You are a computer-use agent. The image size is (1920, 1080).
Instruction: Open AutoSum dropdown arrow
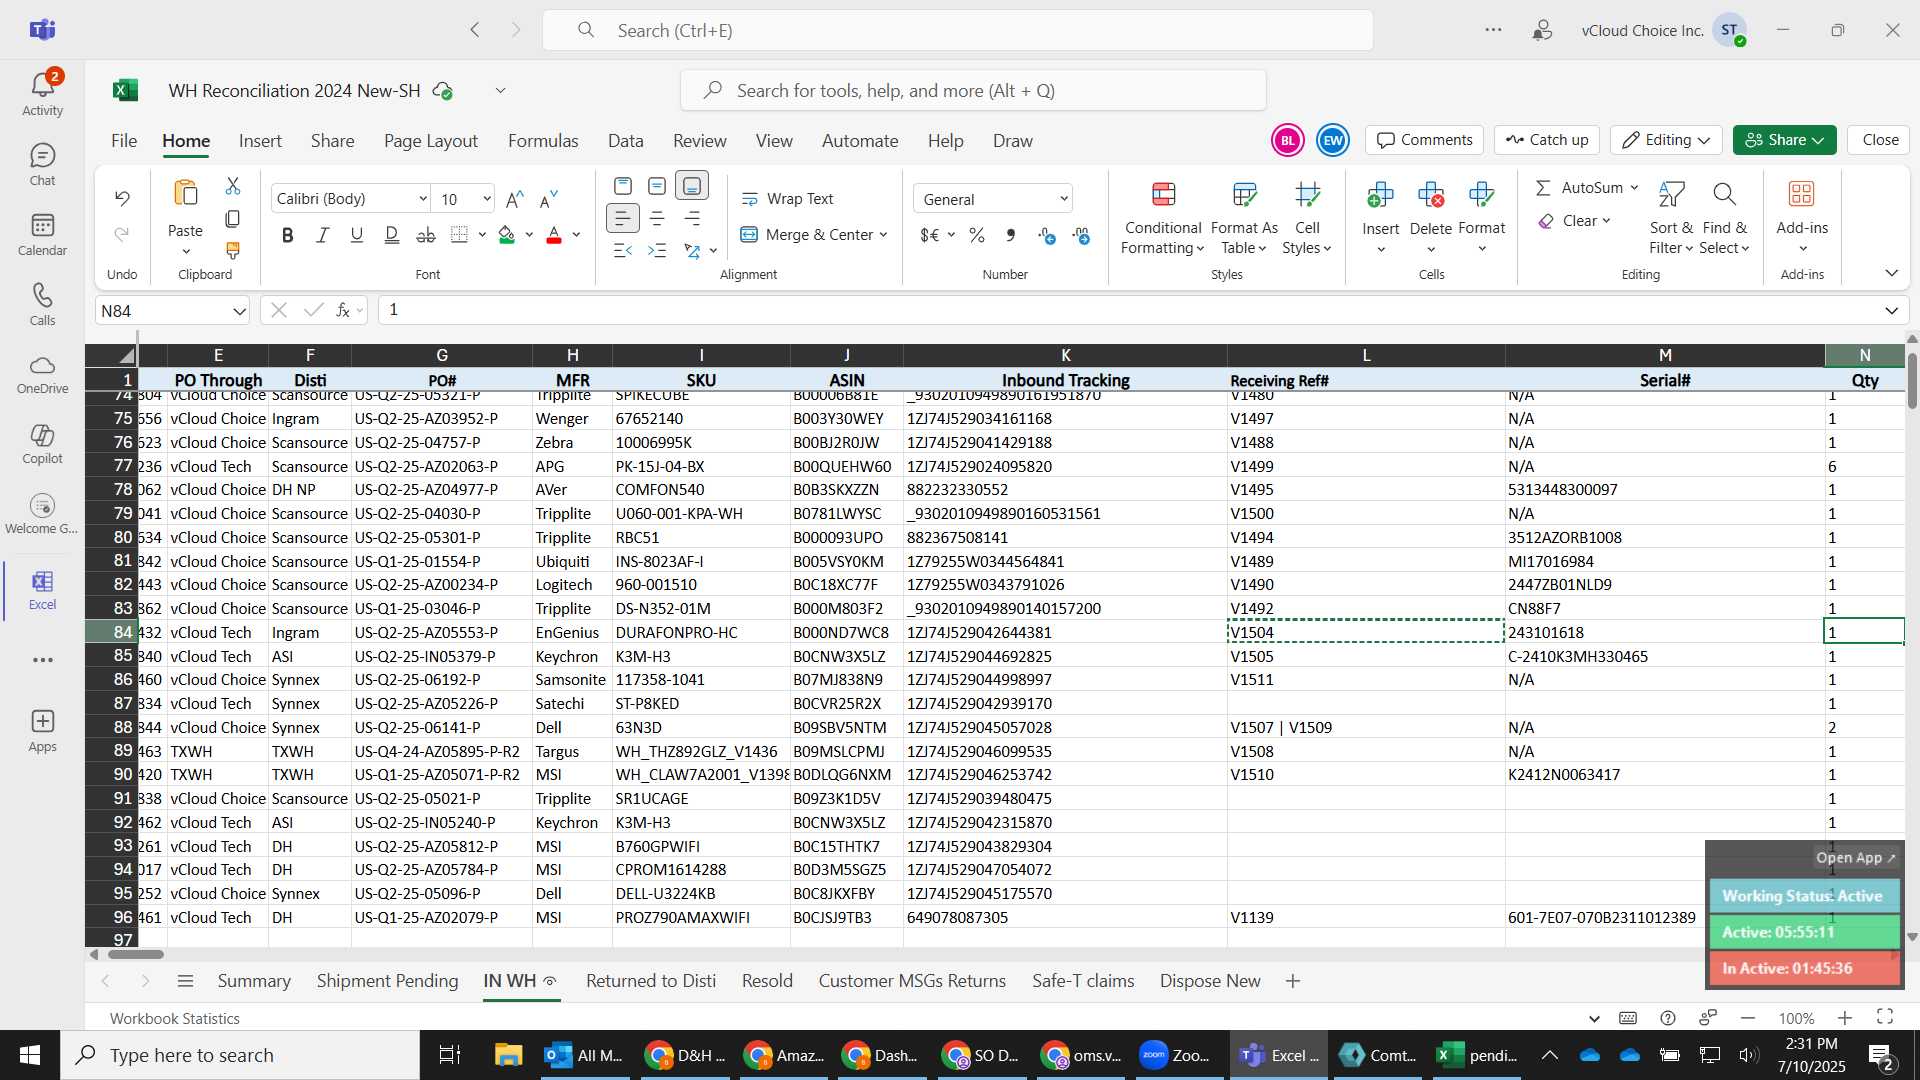1634,188
